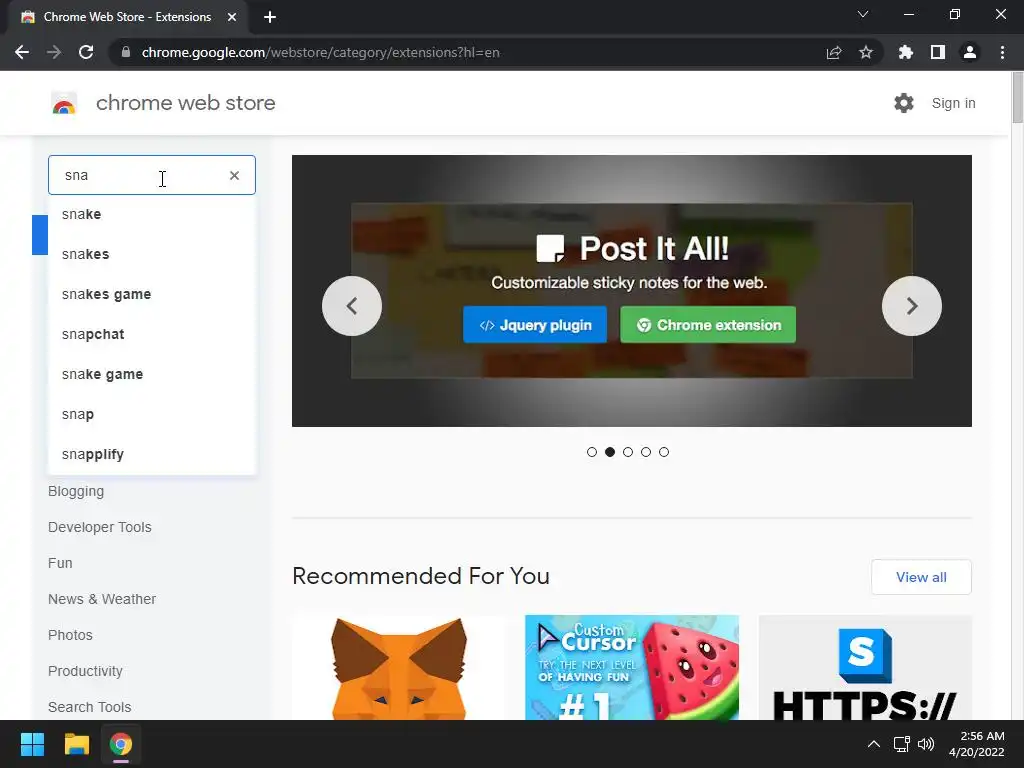The width and height of the screenshot is (1024, 768).
Task: Open network status tray icon
Action: click(902, 744)
